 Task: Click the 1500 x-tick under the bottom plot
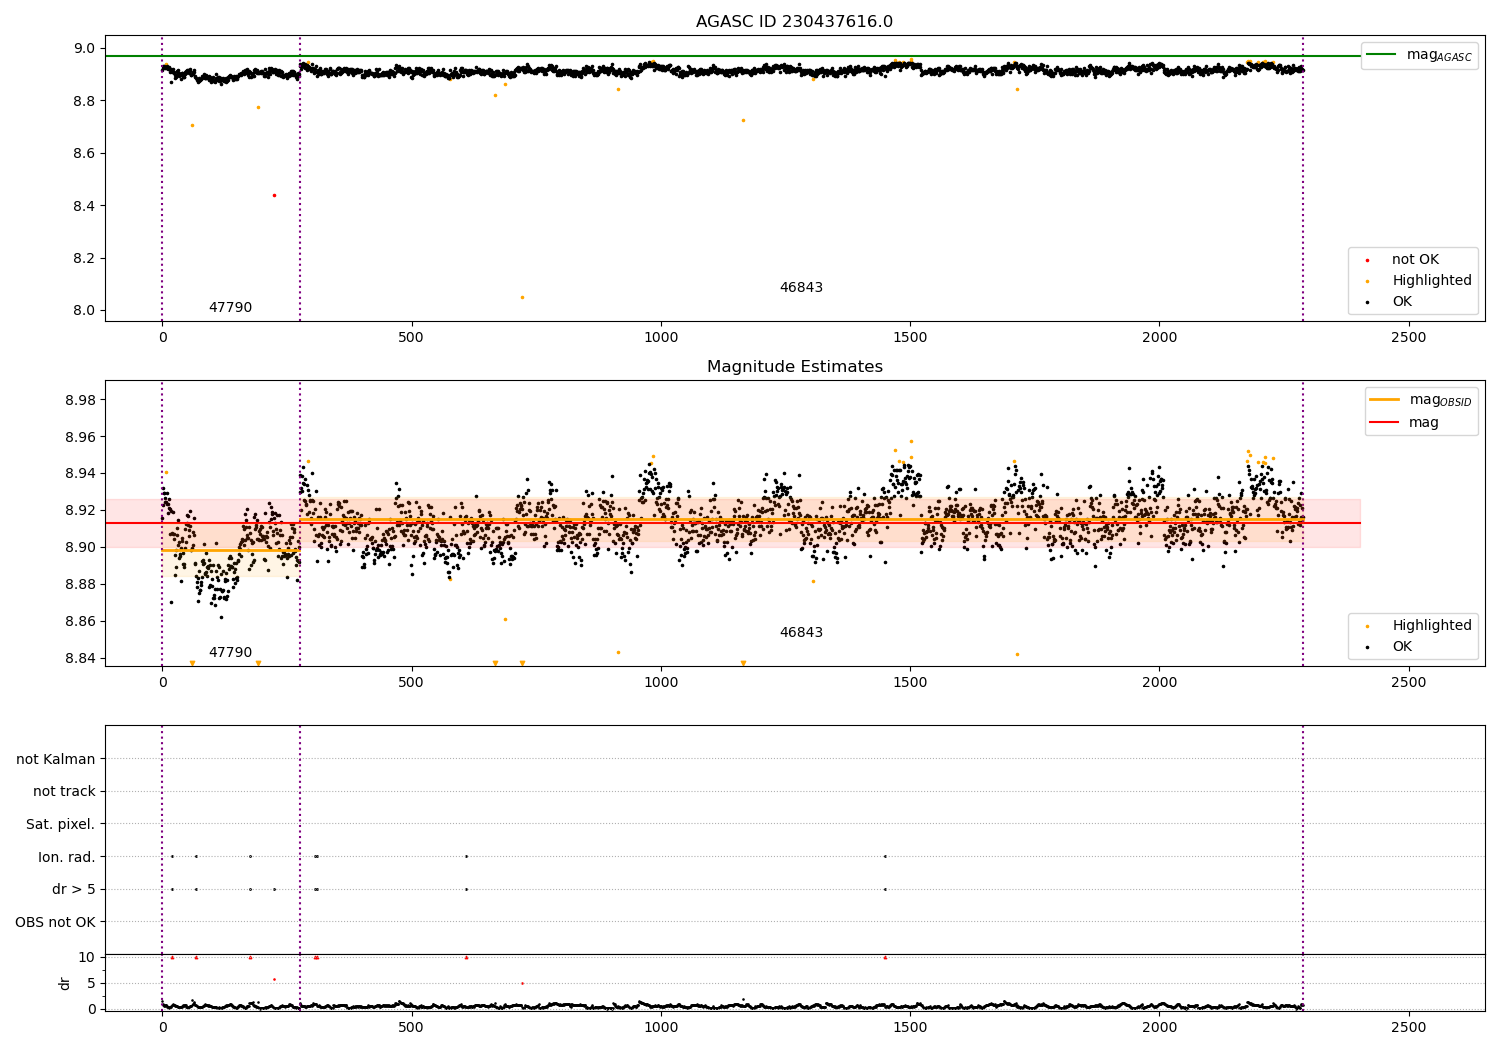coord(910,1028)
